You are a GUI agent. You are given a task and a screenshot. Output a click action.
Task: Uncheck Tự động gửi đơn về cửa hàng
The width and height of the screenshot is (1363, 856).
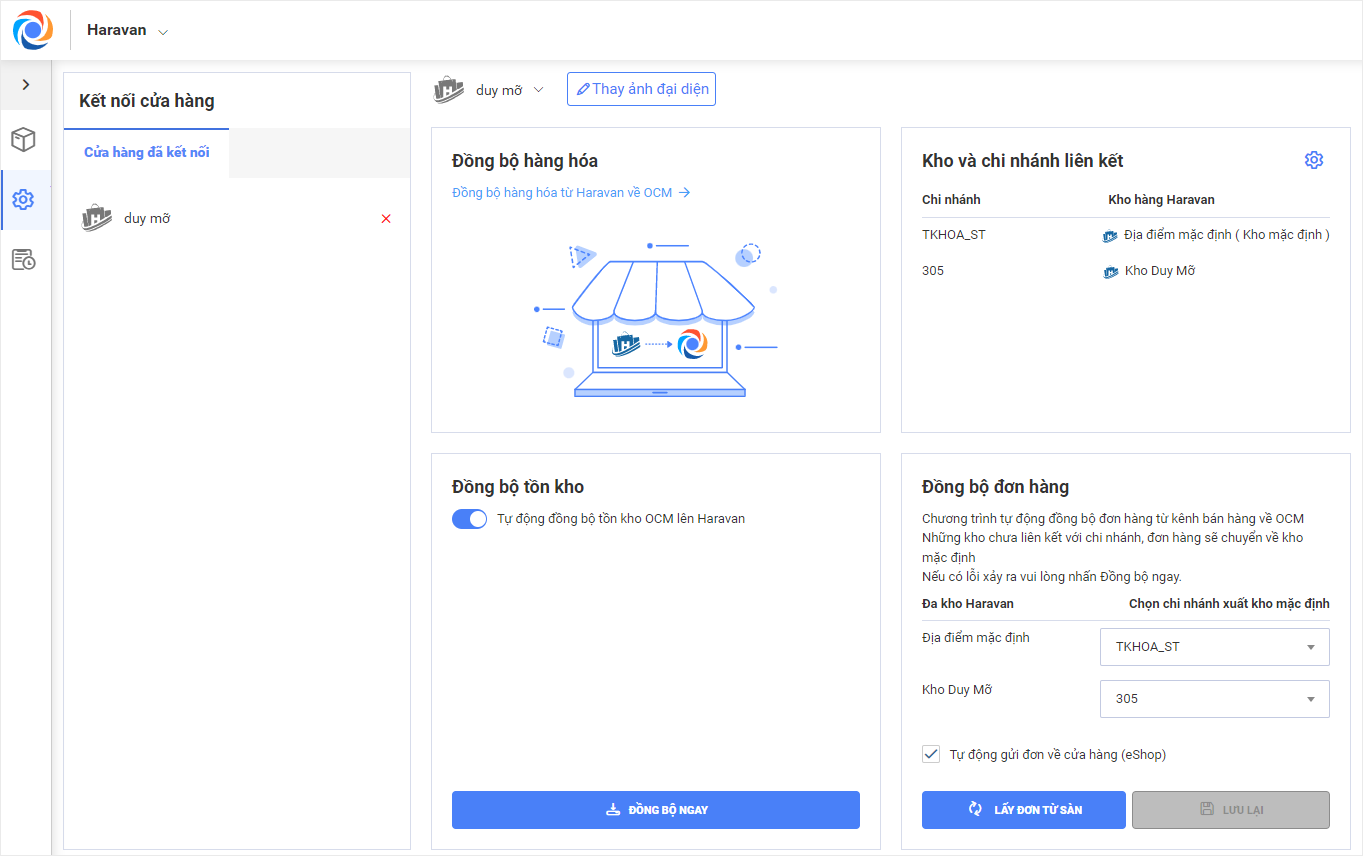click(x=931, y=754)
